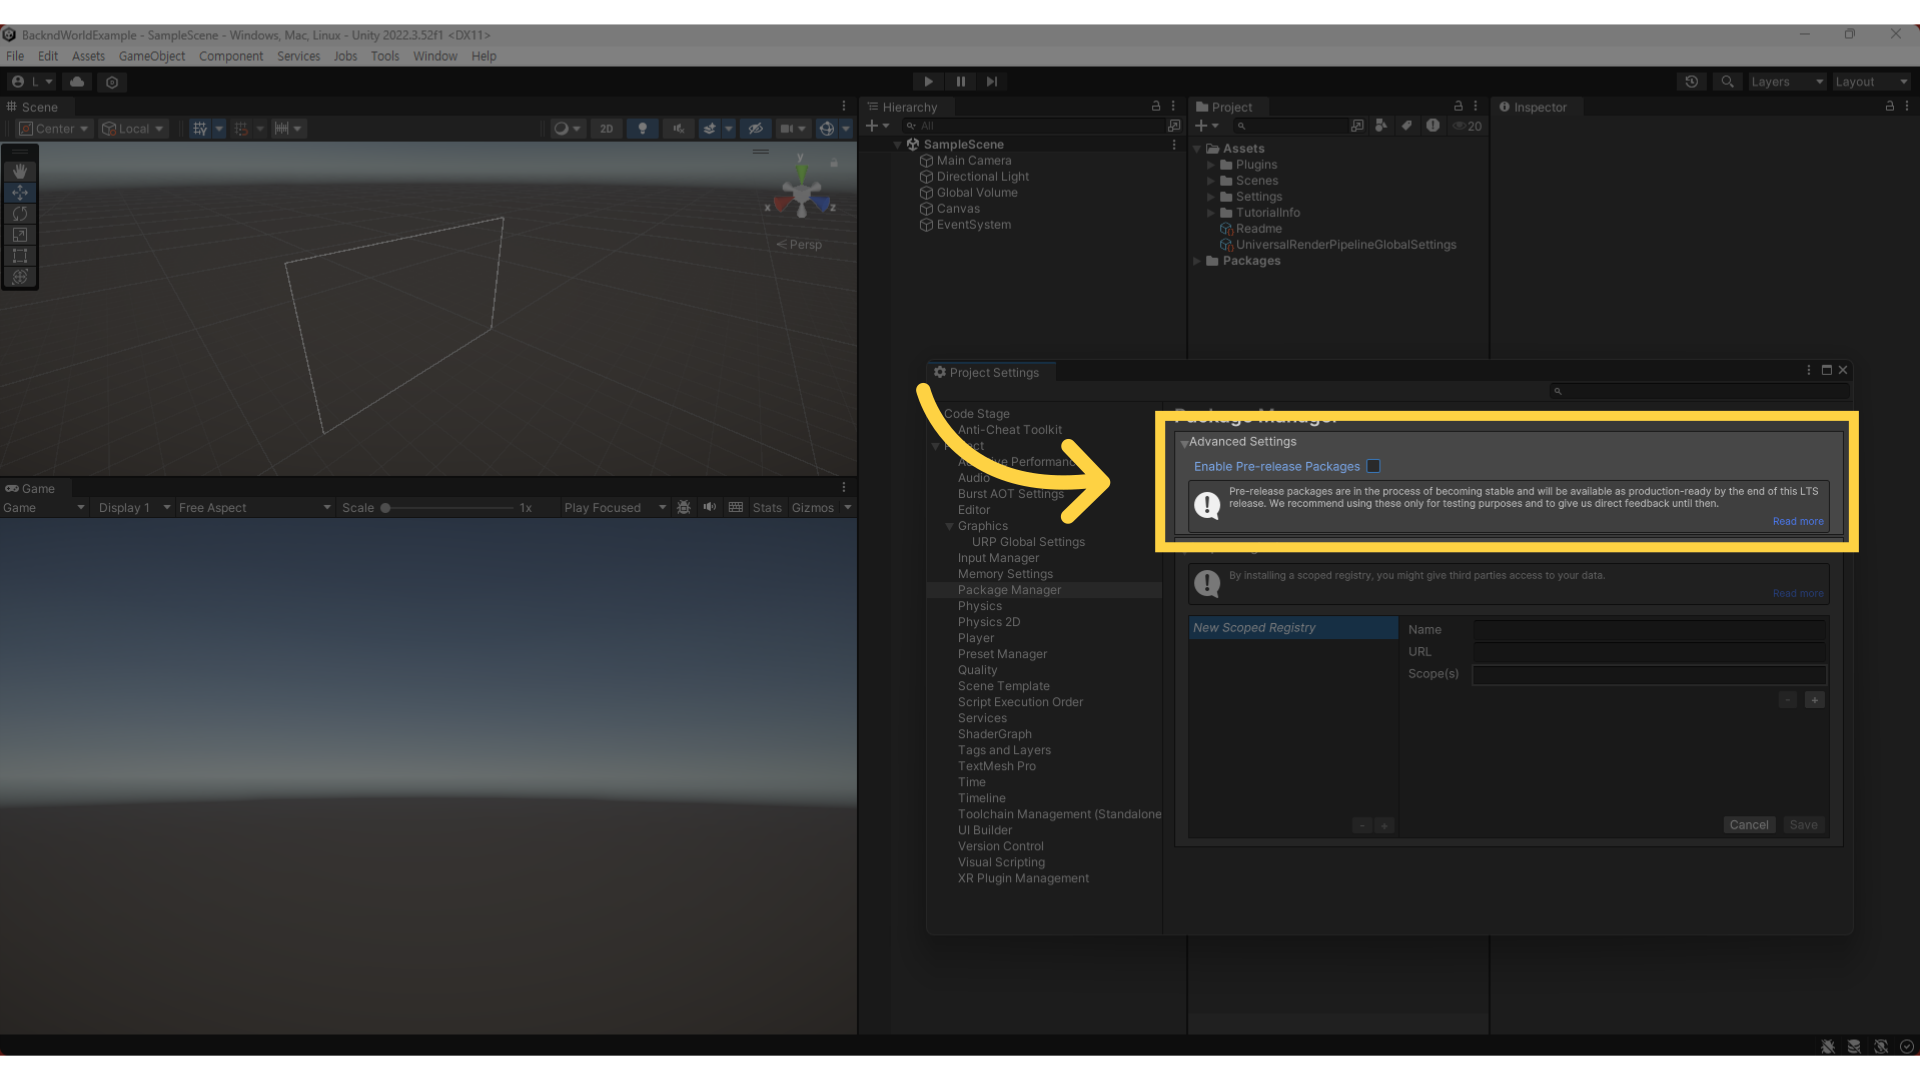Expand the Plugins folder
The height and width of the screenshot is (1080, 1920).
click(x=1210, y=165)
